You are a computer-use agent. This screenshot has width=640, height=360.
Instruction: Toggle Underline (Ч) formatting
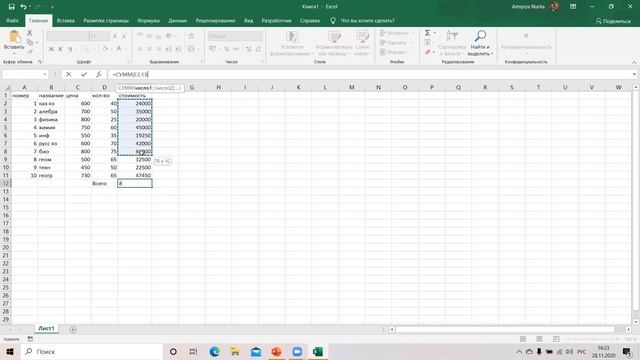pyautogui.click(x=70, y=49)
